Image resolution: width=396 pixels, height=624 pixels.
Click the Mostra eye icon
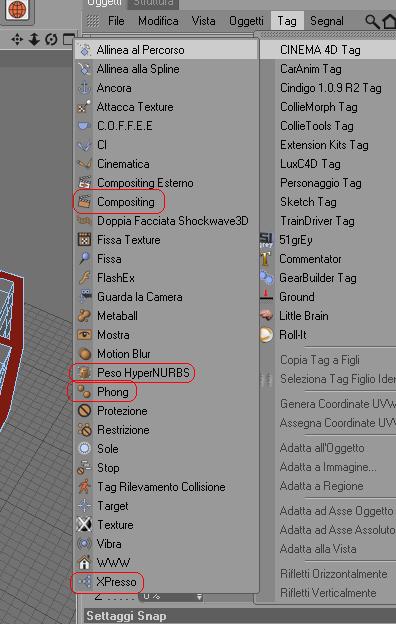[x=84, y=335]
